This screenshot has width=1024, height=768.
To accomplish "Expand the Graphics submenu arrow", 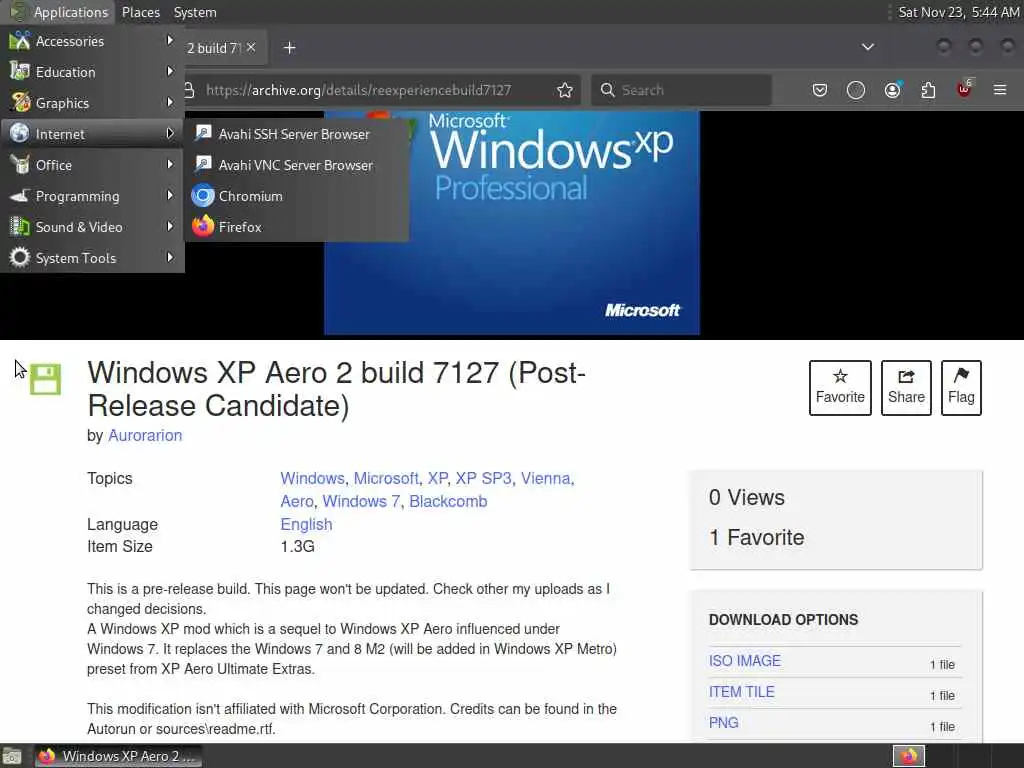I will [x=170, y=103].
